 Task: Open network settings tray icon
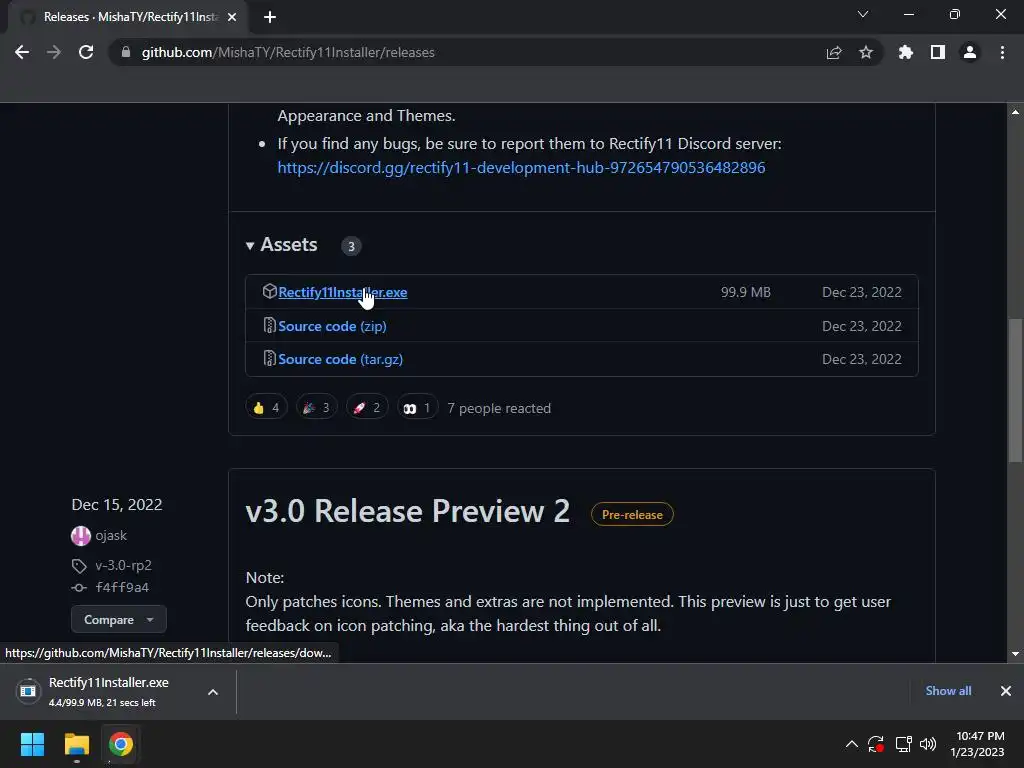coord(903,744)
